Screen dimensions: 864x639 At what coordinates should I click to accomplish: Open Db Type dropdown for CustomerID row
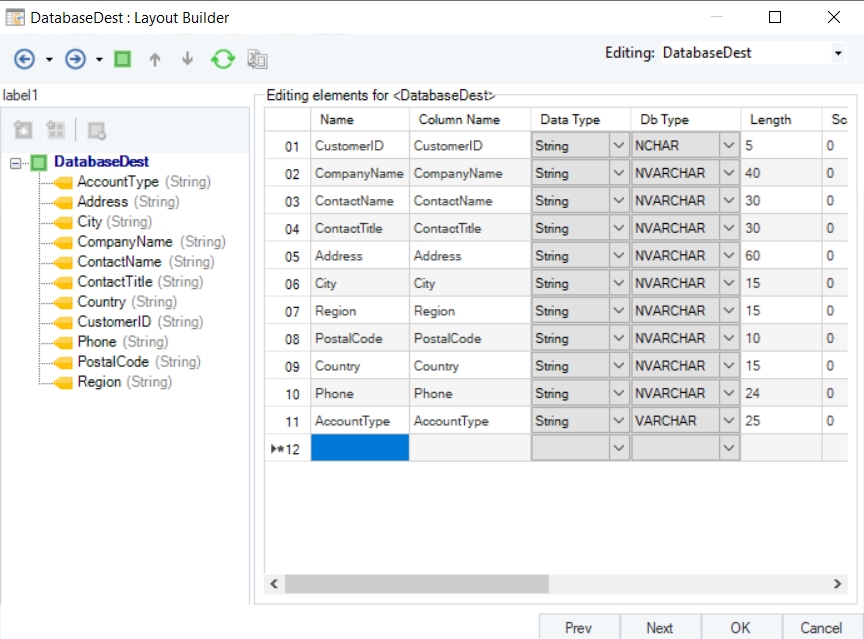click(x=728, y=146)
